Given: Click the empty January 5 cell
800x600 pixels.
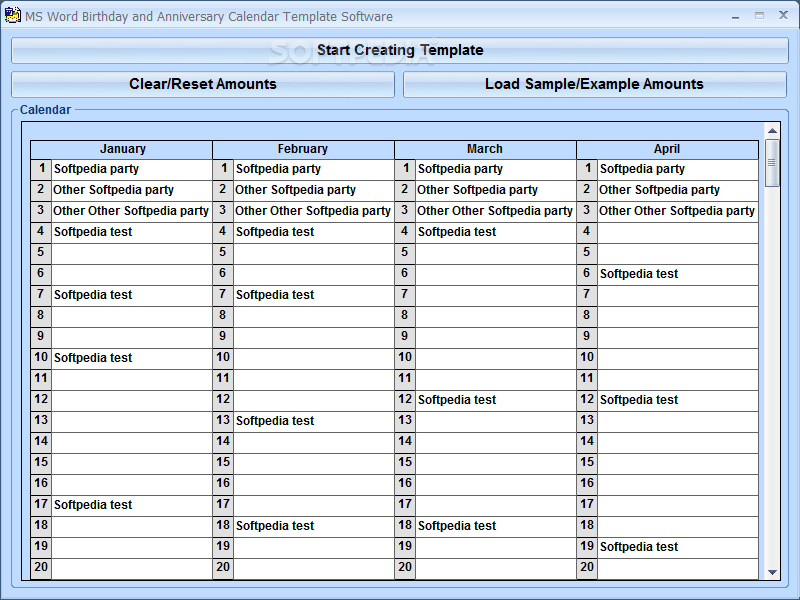Looking at the screenshot, I should [x=132, y=253].
